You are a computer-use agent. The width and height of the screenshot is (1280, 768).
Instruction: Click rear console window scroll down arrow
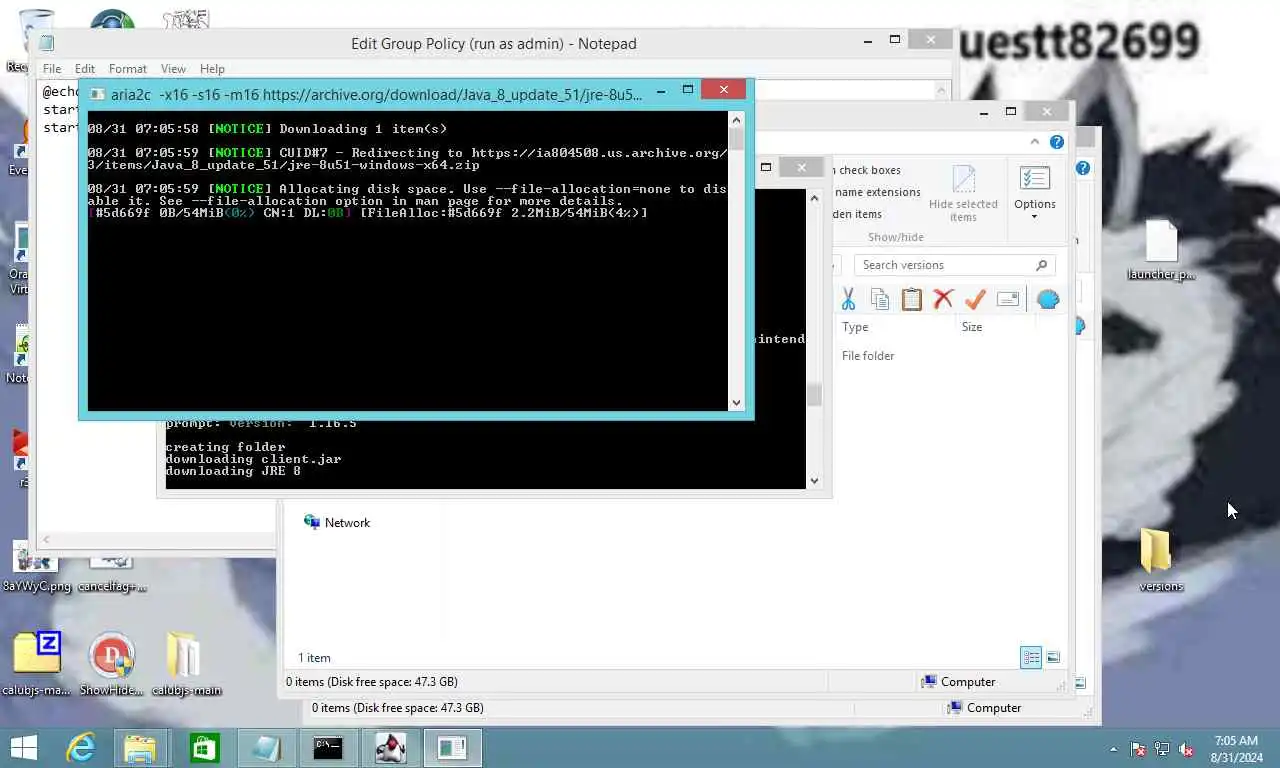click(x=813, y=481)
